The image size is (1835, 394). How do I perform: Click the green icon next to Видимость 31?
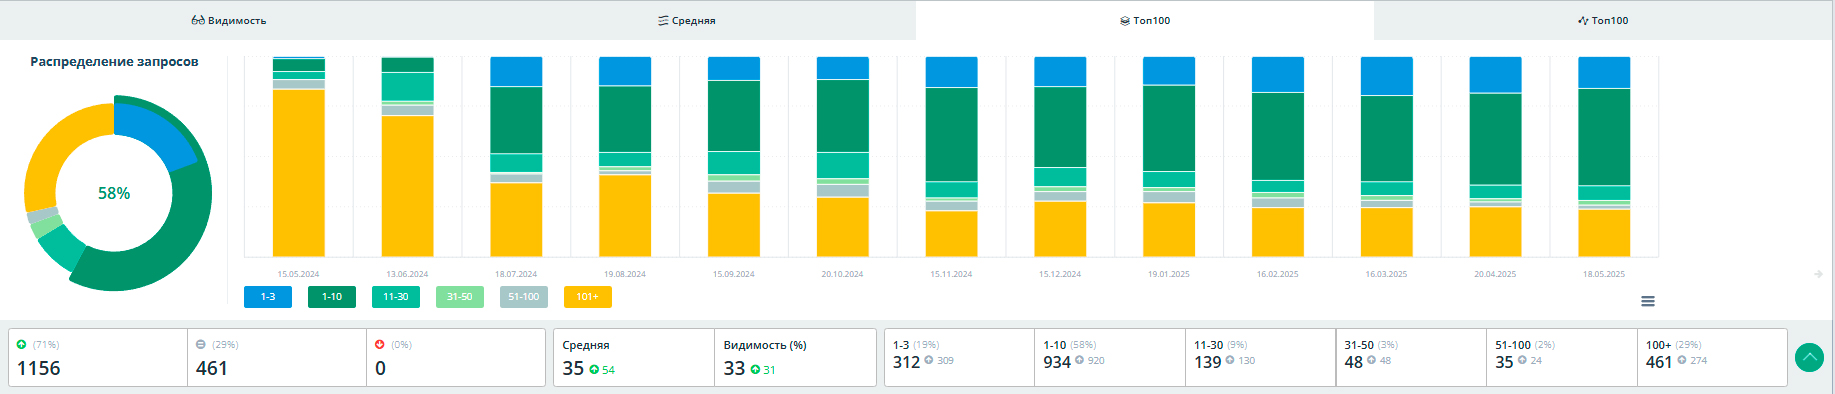tap(755, 370)
